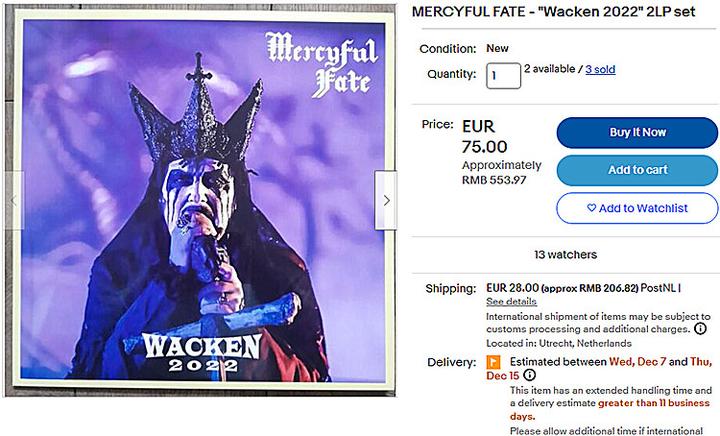The width and height of the screenshot is (720, 436).
Task: Click the previous image arrow on the album photo
Action: click(x=14, y=200)
